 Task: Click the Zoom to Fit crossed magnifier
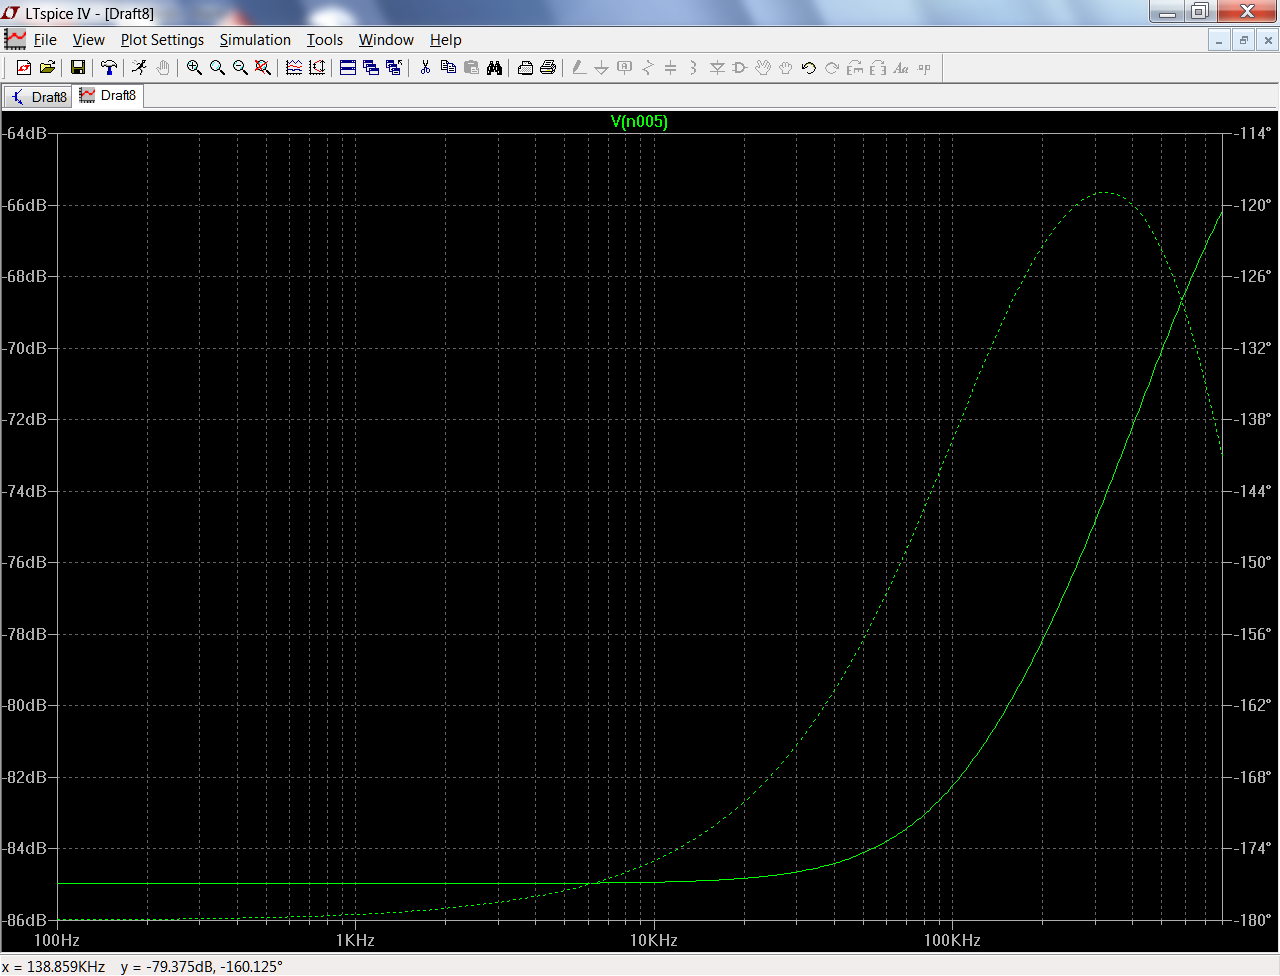[x=263, y=67]
